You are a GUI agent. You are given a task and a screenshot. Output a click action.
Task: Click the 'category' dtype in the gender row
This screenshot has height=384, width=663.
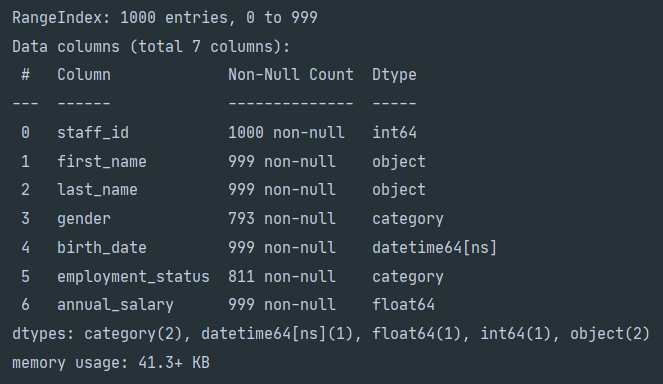tap(408, 220)
